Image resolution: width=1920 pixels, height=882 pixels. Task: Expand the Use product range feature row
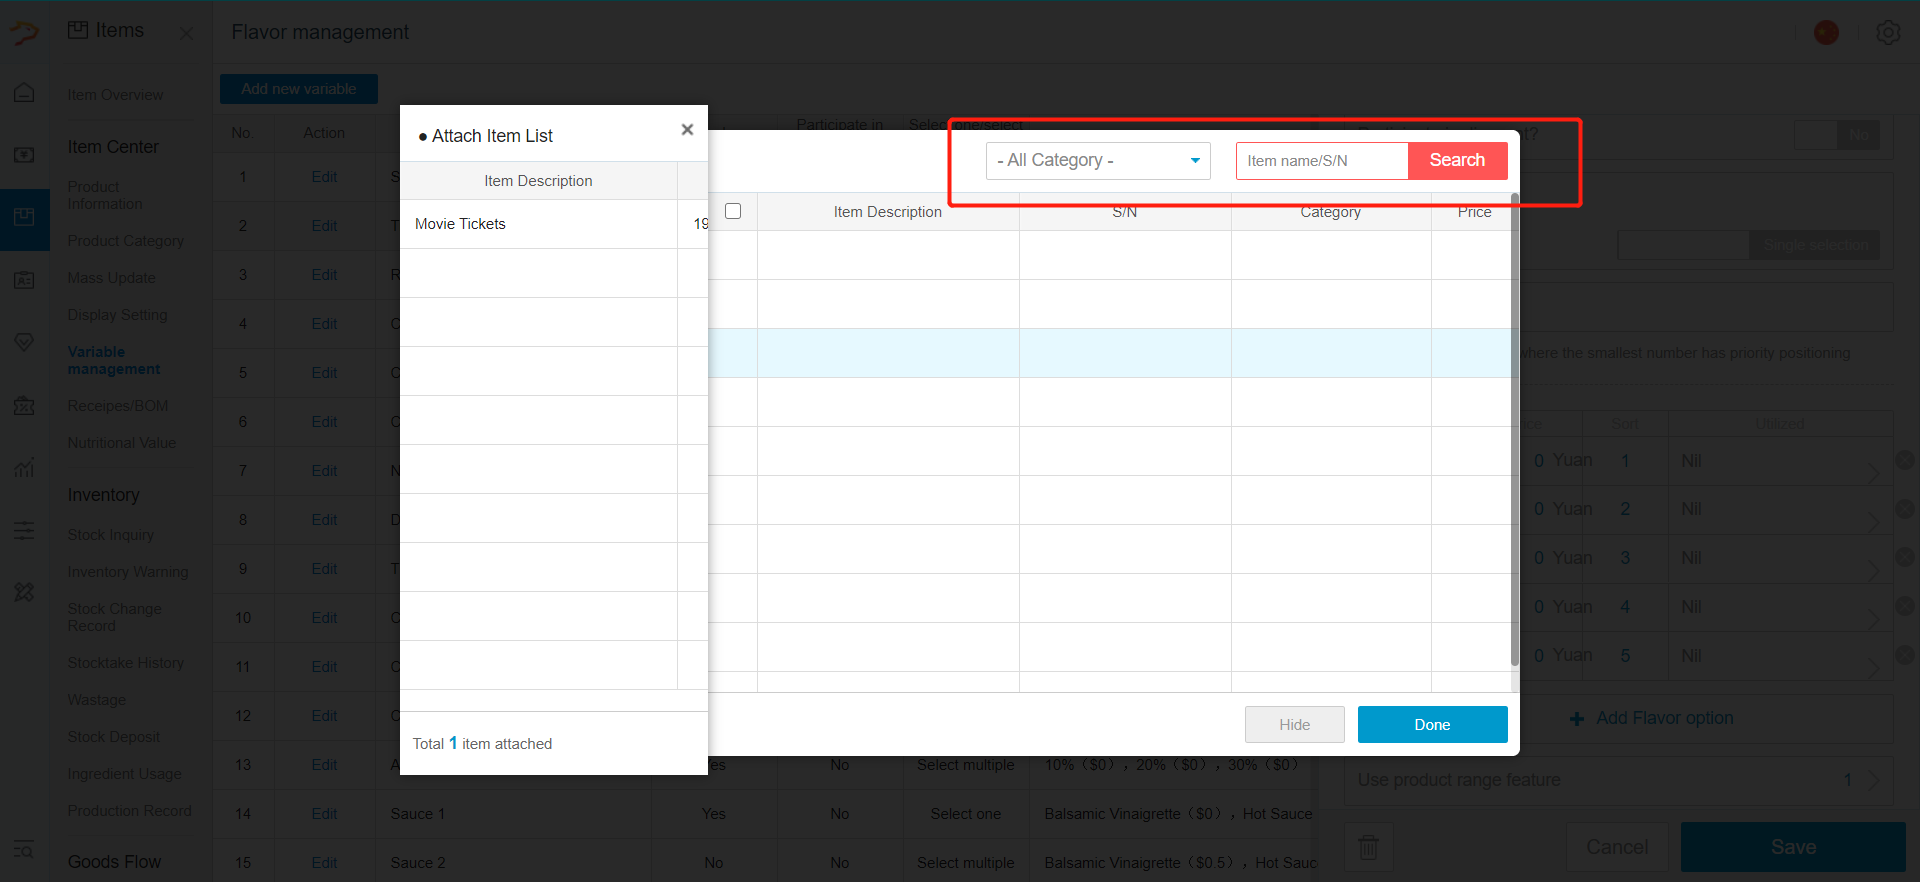pos(1620,780)
